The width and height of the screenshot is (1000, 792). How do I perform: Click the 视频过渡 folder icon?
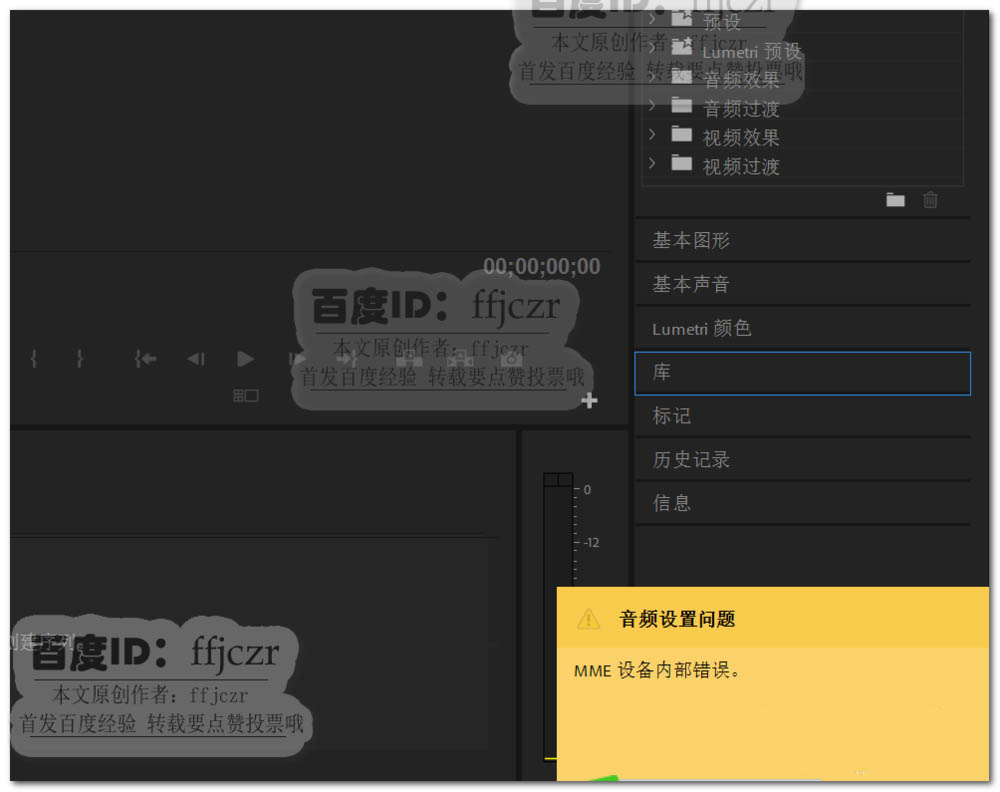pyautogui.click(x=682, y=163)
